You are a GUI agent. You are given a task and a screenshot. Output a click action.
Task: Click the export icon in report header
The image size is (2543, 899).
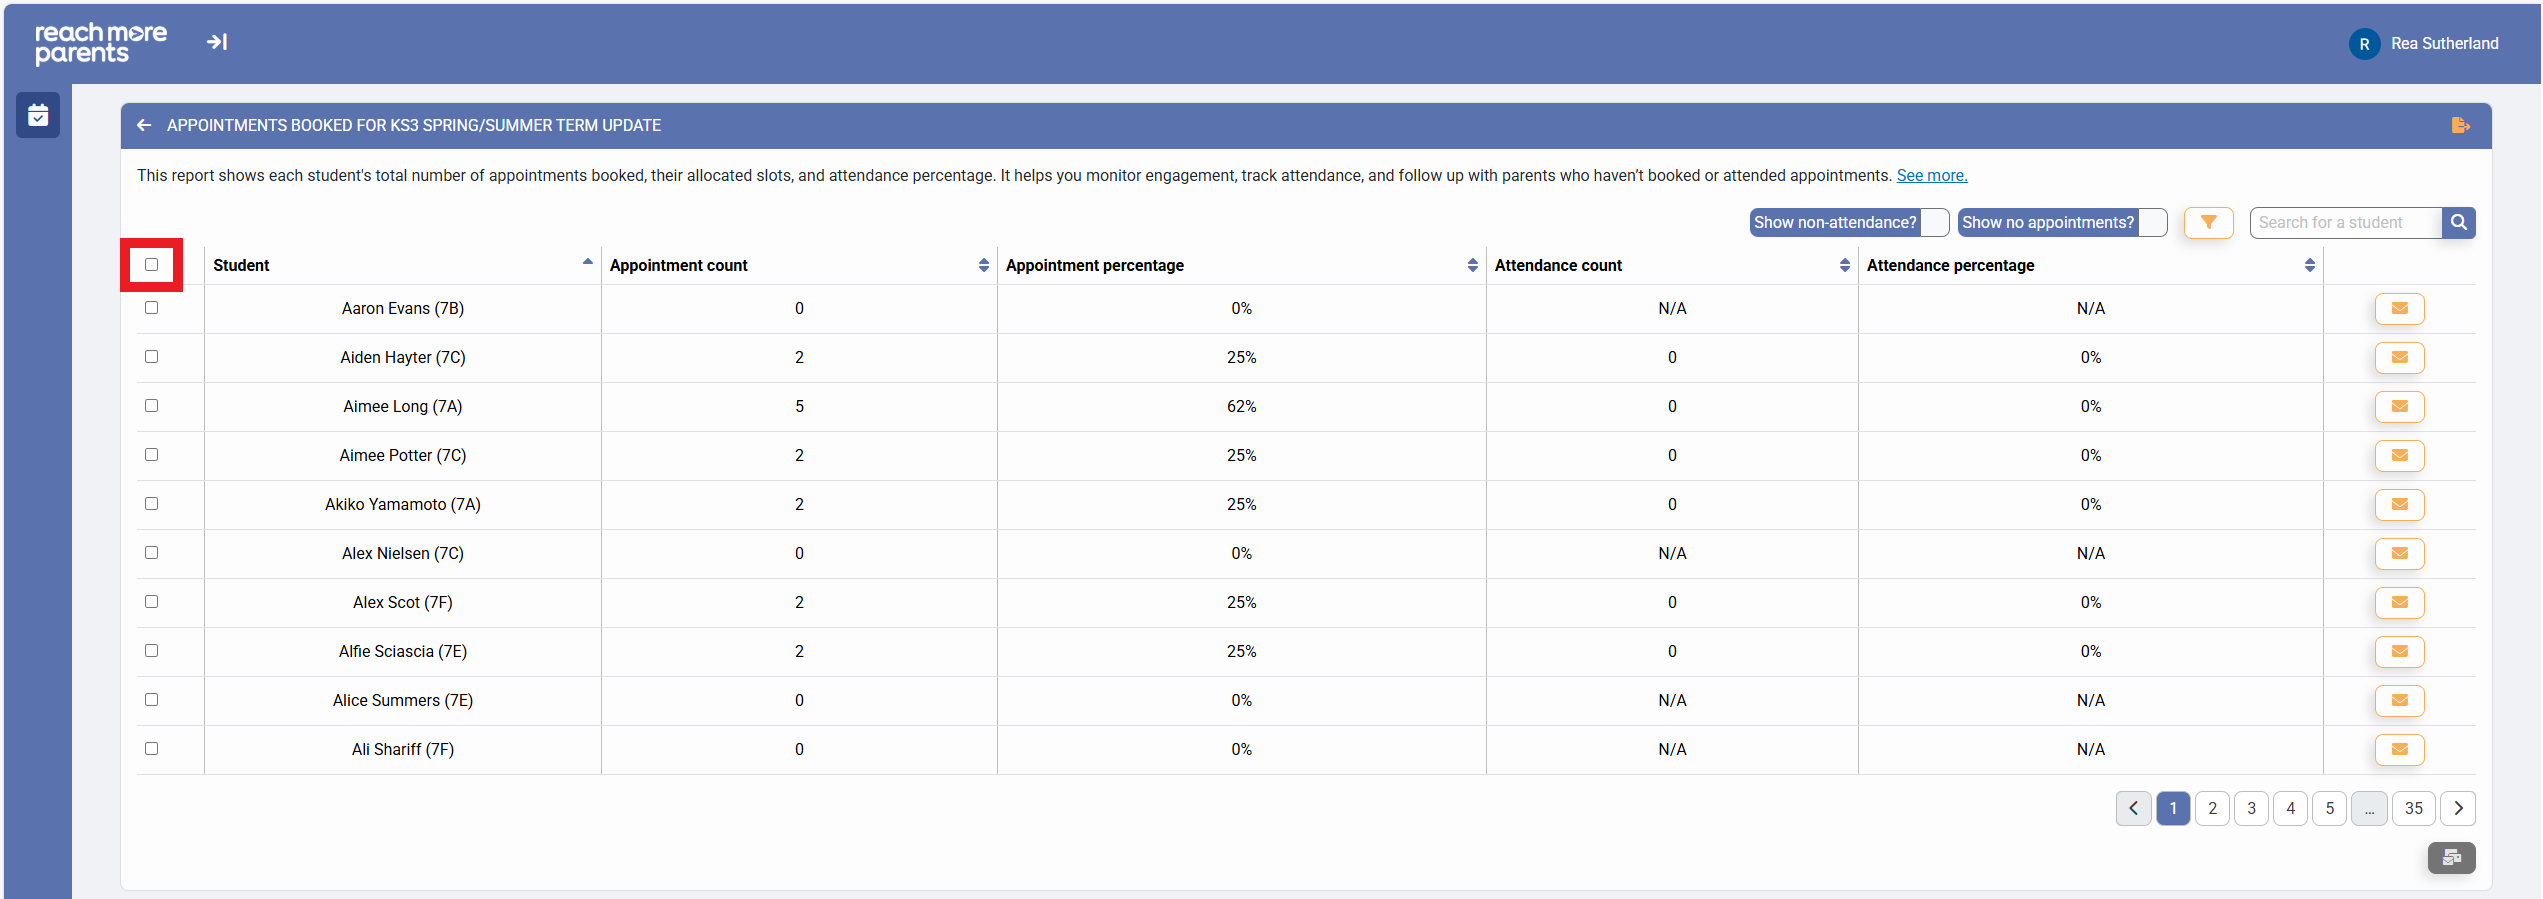[x=2460, y=126]
